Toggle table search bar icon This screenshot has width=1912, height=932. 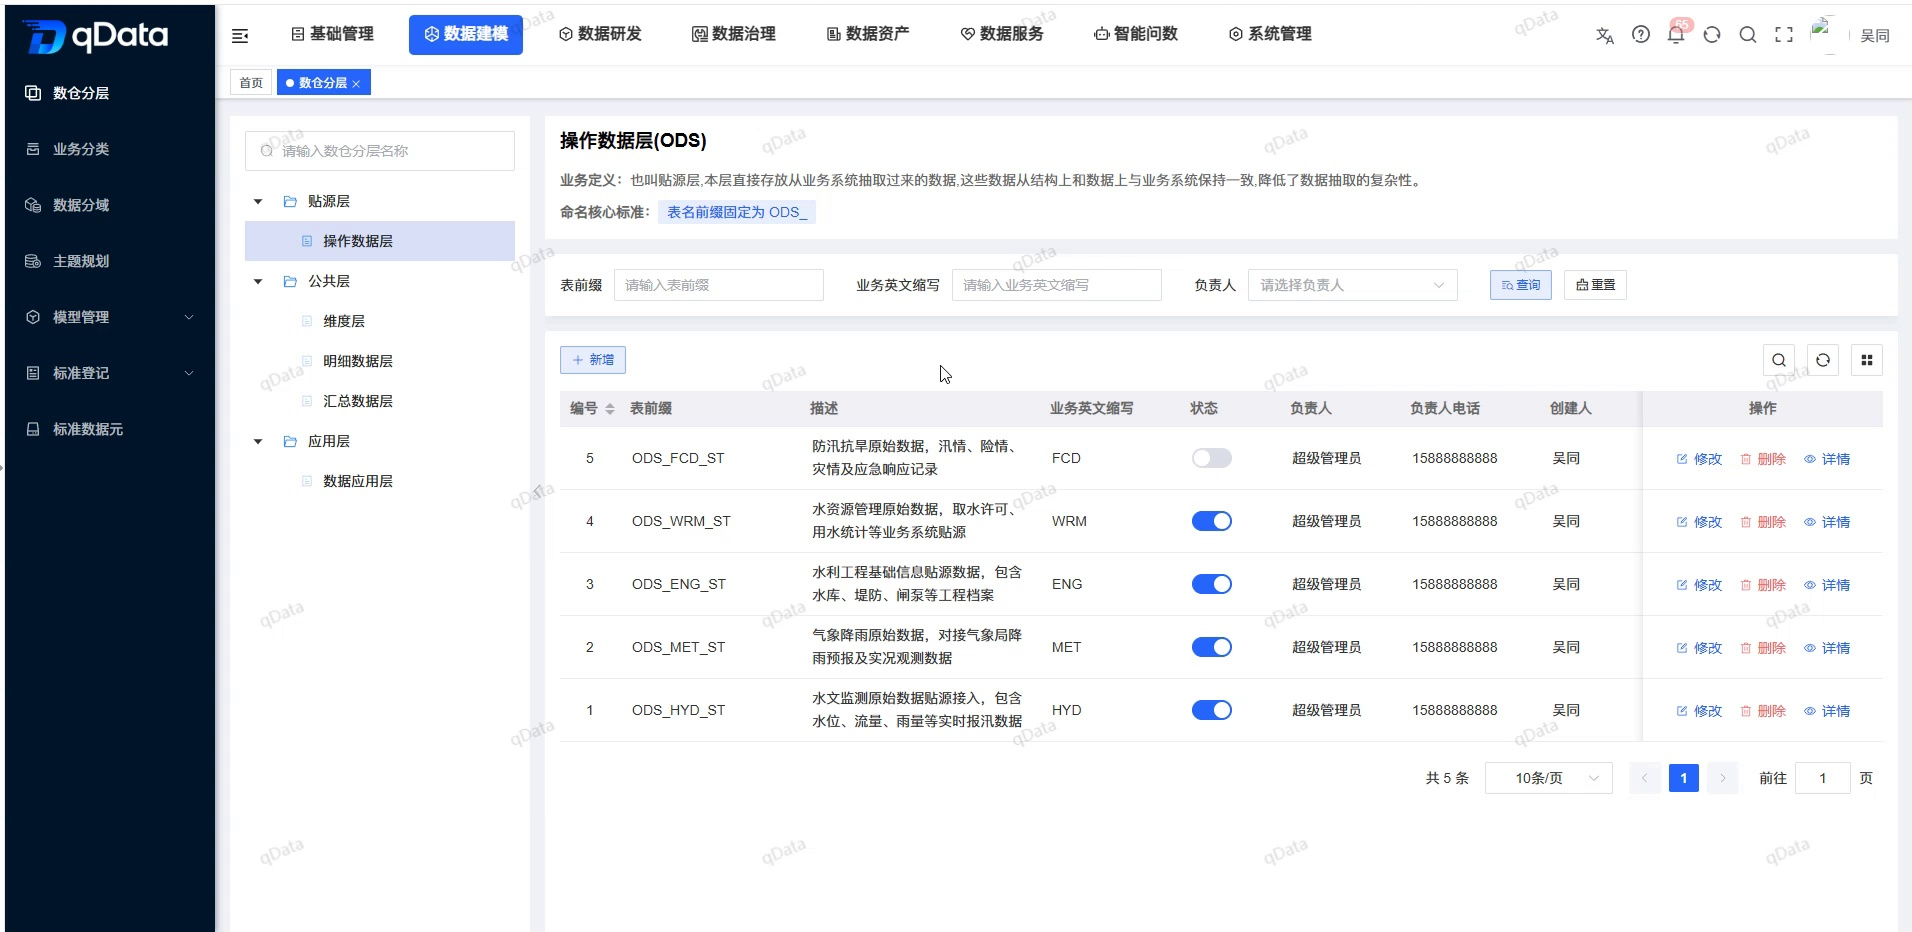(x=1779, y=360)
